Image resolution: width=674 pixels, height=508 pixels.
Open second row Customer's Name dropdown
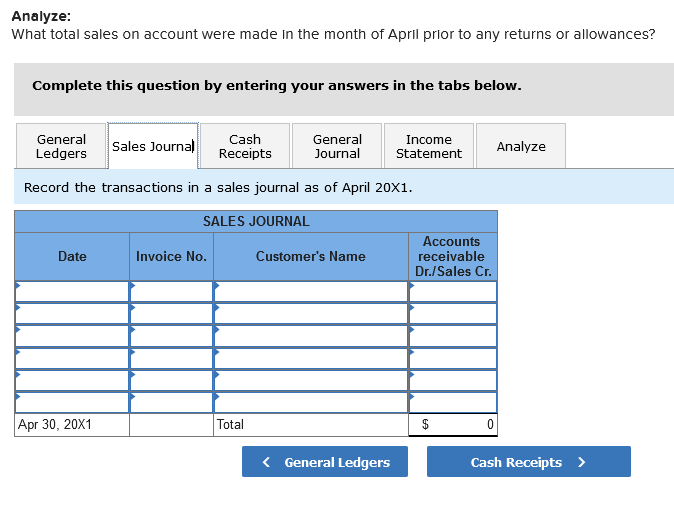(311, 314)
